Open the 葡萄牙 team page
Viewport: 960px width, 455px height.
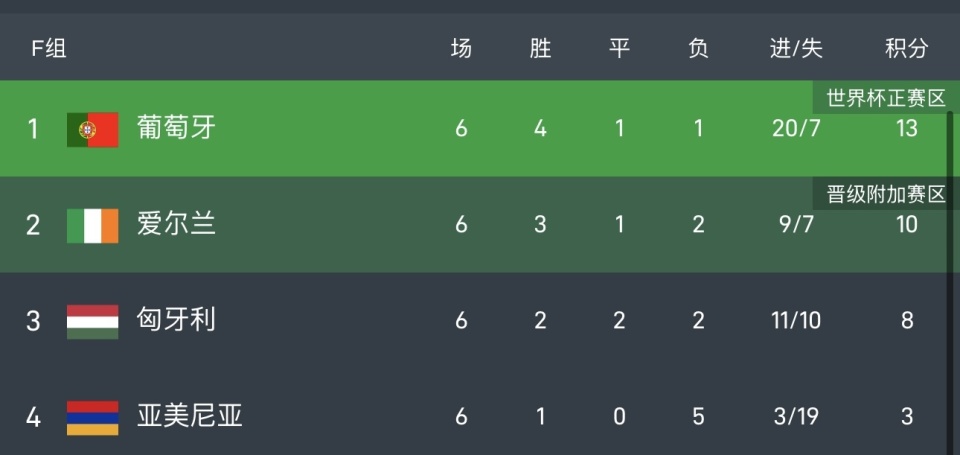176,129
